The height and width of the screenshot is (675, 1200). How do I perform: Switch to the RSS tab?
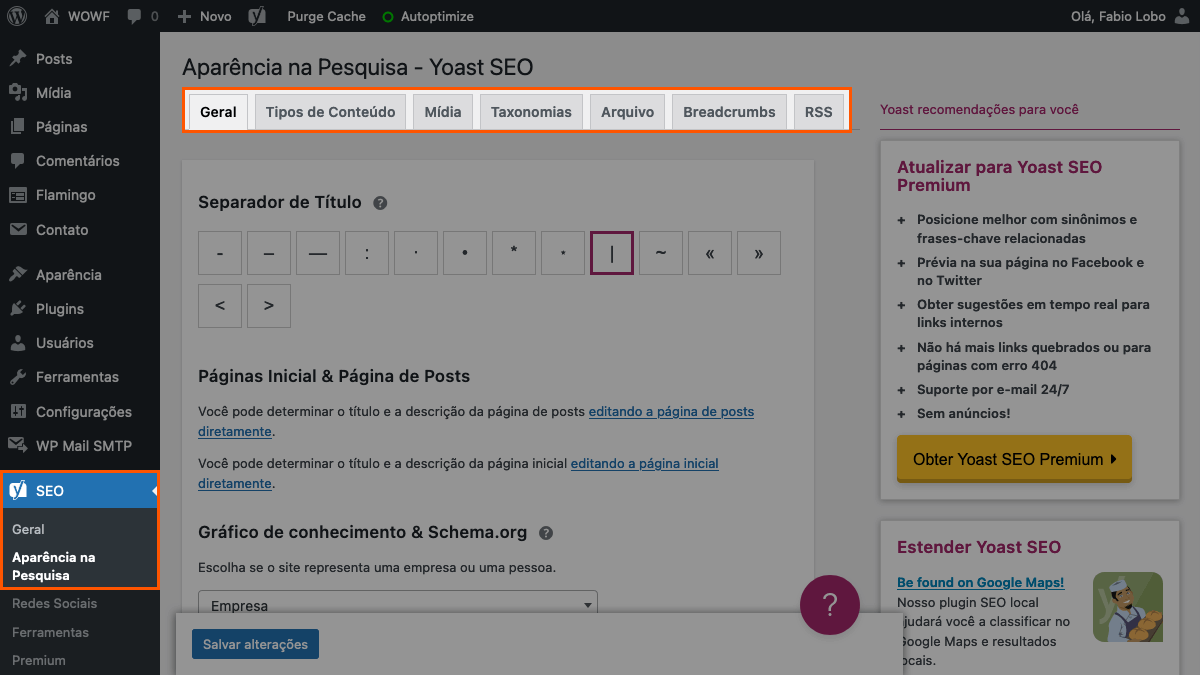pos(818,112)
